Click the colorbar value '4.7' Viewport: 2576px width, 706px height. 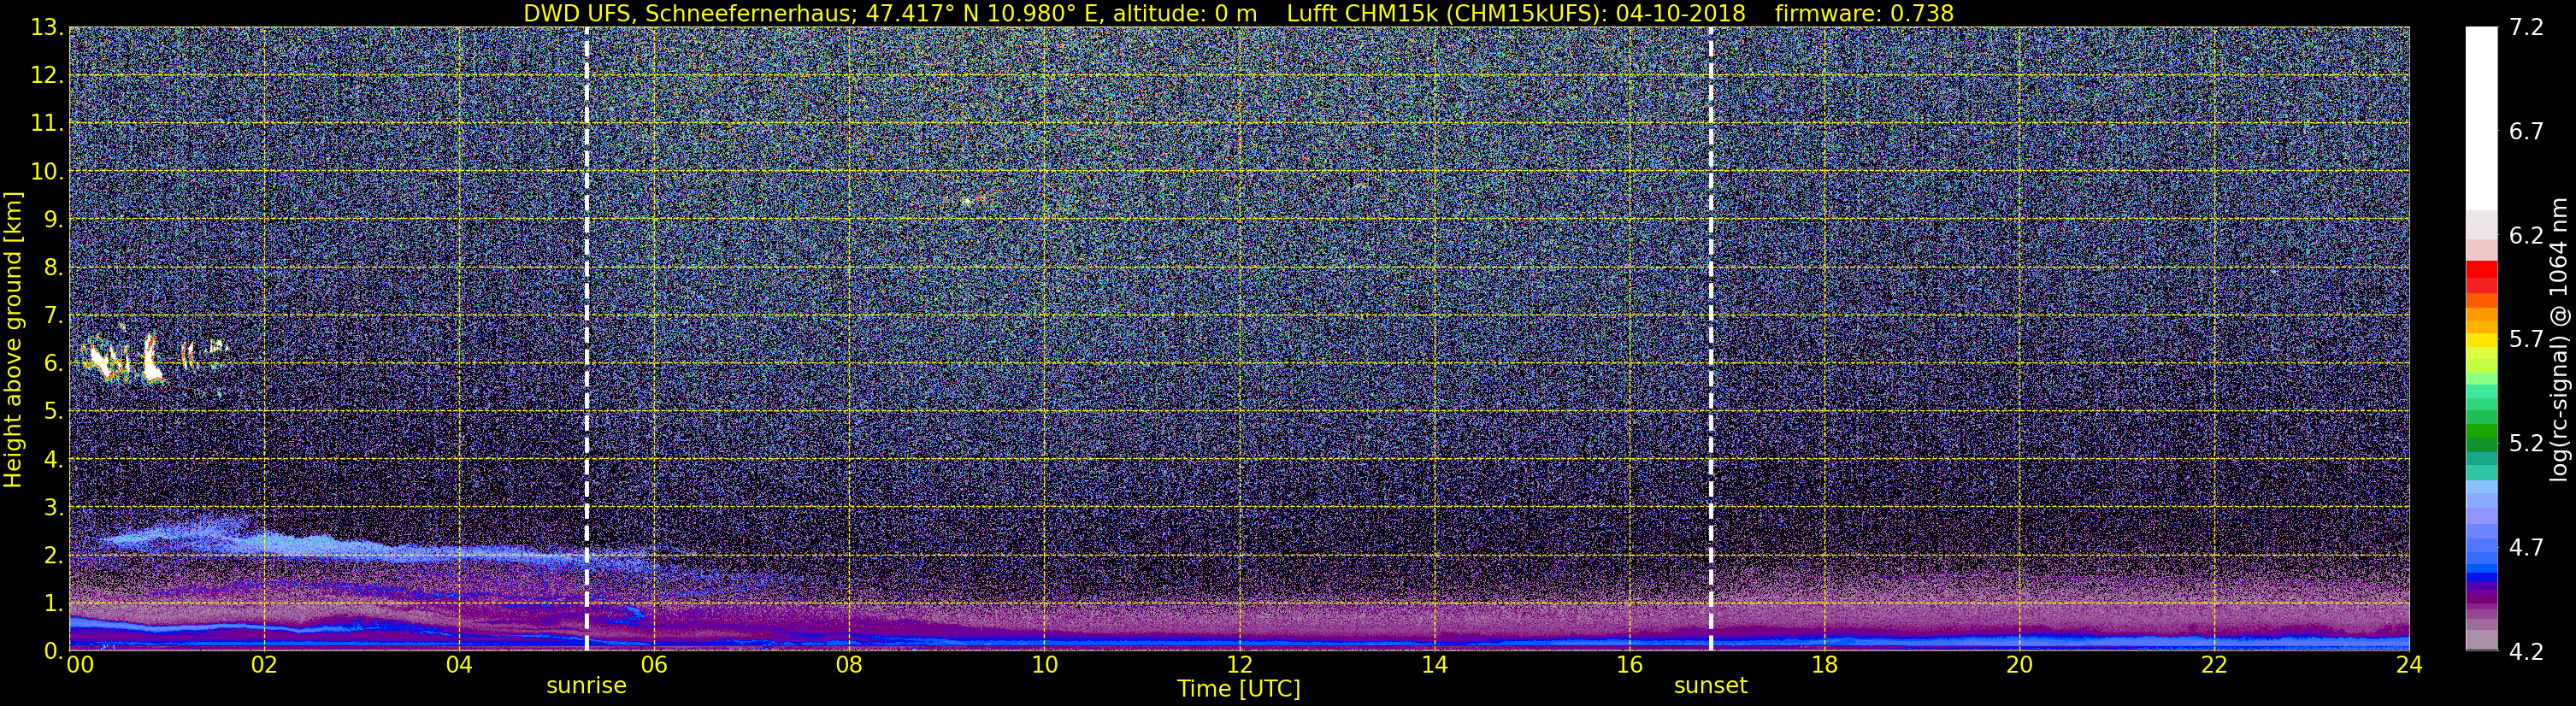click(x=2526, y=548)
